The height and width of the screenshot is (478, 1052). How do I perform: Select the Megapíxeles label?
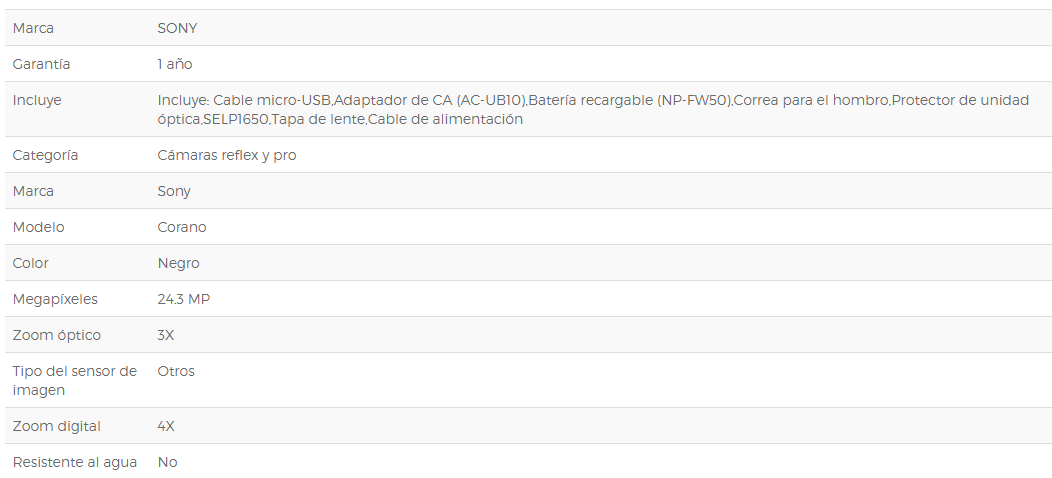[55, 299]
